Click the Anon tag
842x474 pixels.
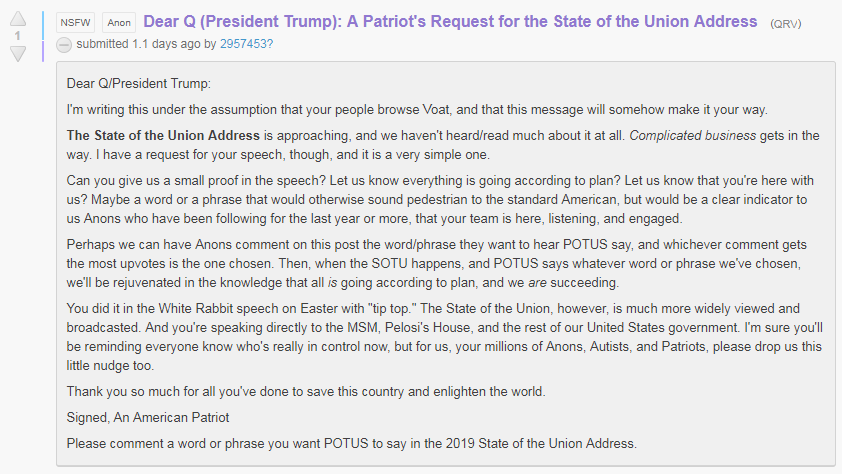click(x=119, y=23)
